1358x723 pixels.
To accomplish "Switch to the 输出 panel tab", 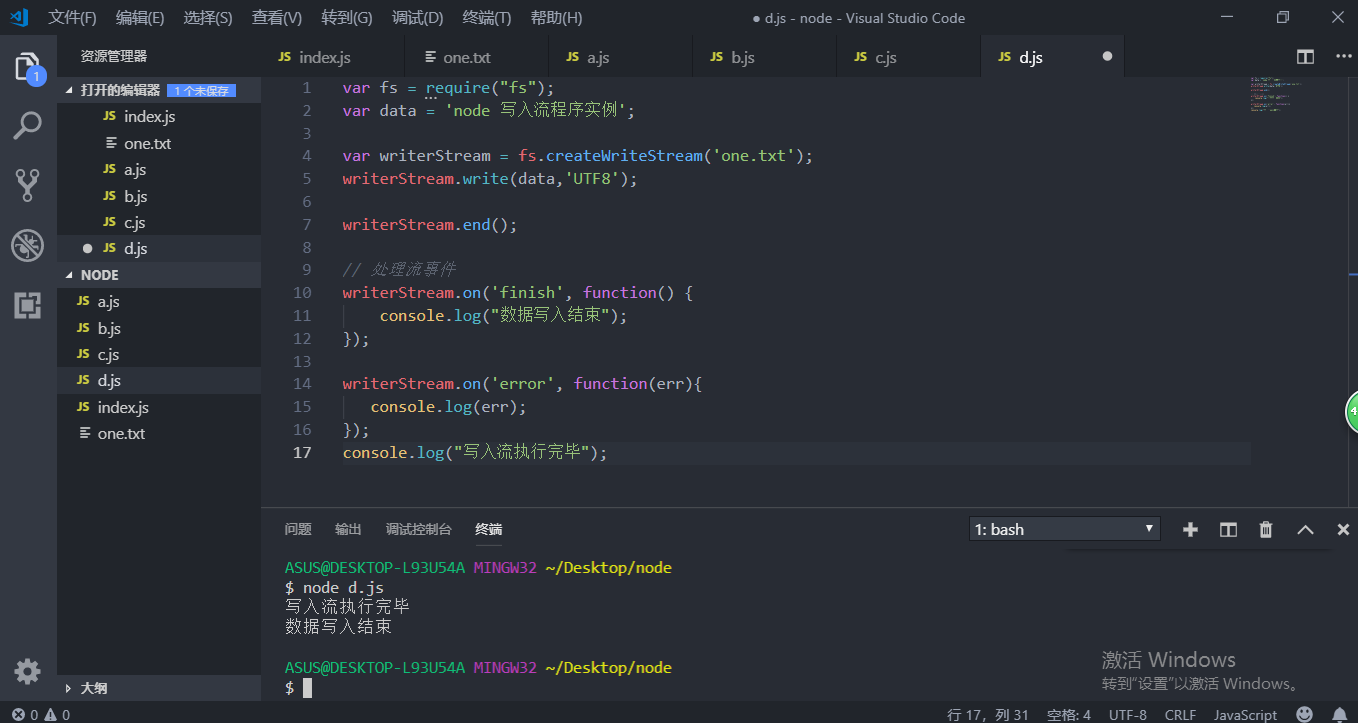I will point(348,529).
